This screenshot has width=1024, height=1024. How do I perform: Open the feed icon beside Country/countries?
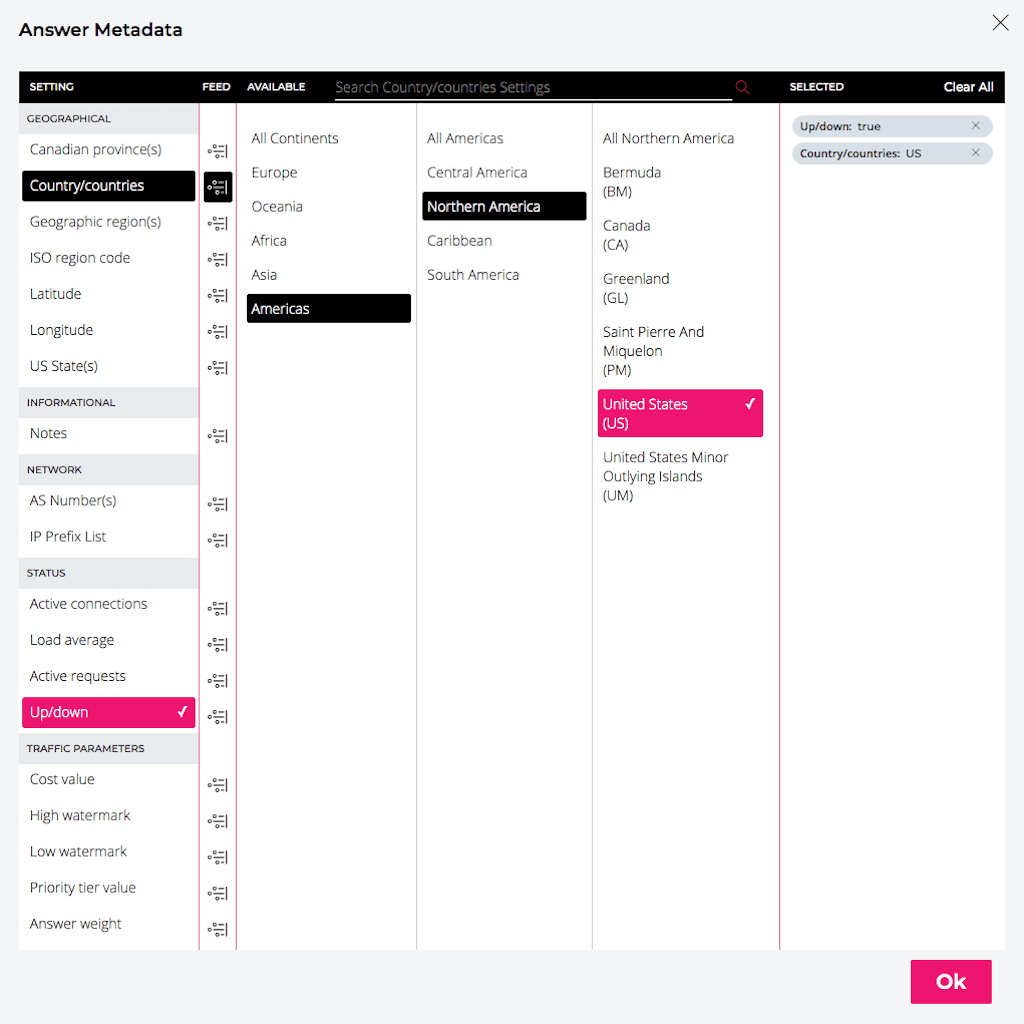(x=217, y=187)
